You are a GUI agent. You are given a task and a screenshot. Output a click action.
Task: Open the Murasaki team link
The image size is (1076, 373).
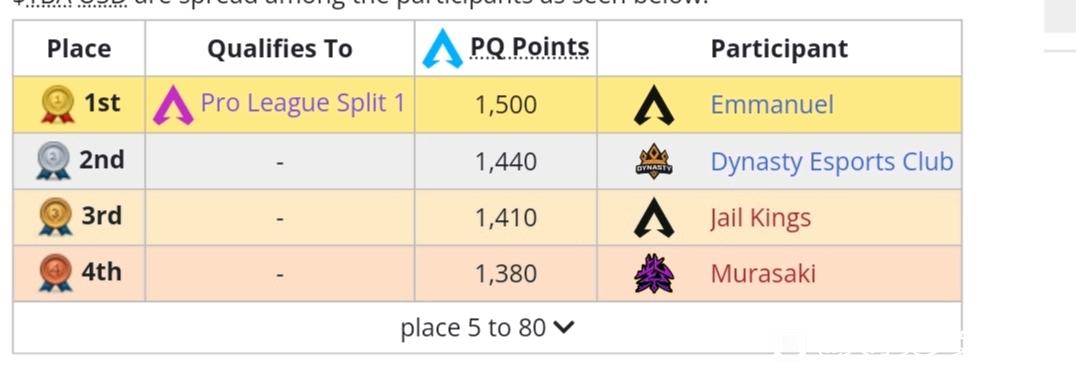pyautogui.click(x=763, y=274)
